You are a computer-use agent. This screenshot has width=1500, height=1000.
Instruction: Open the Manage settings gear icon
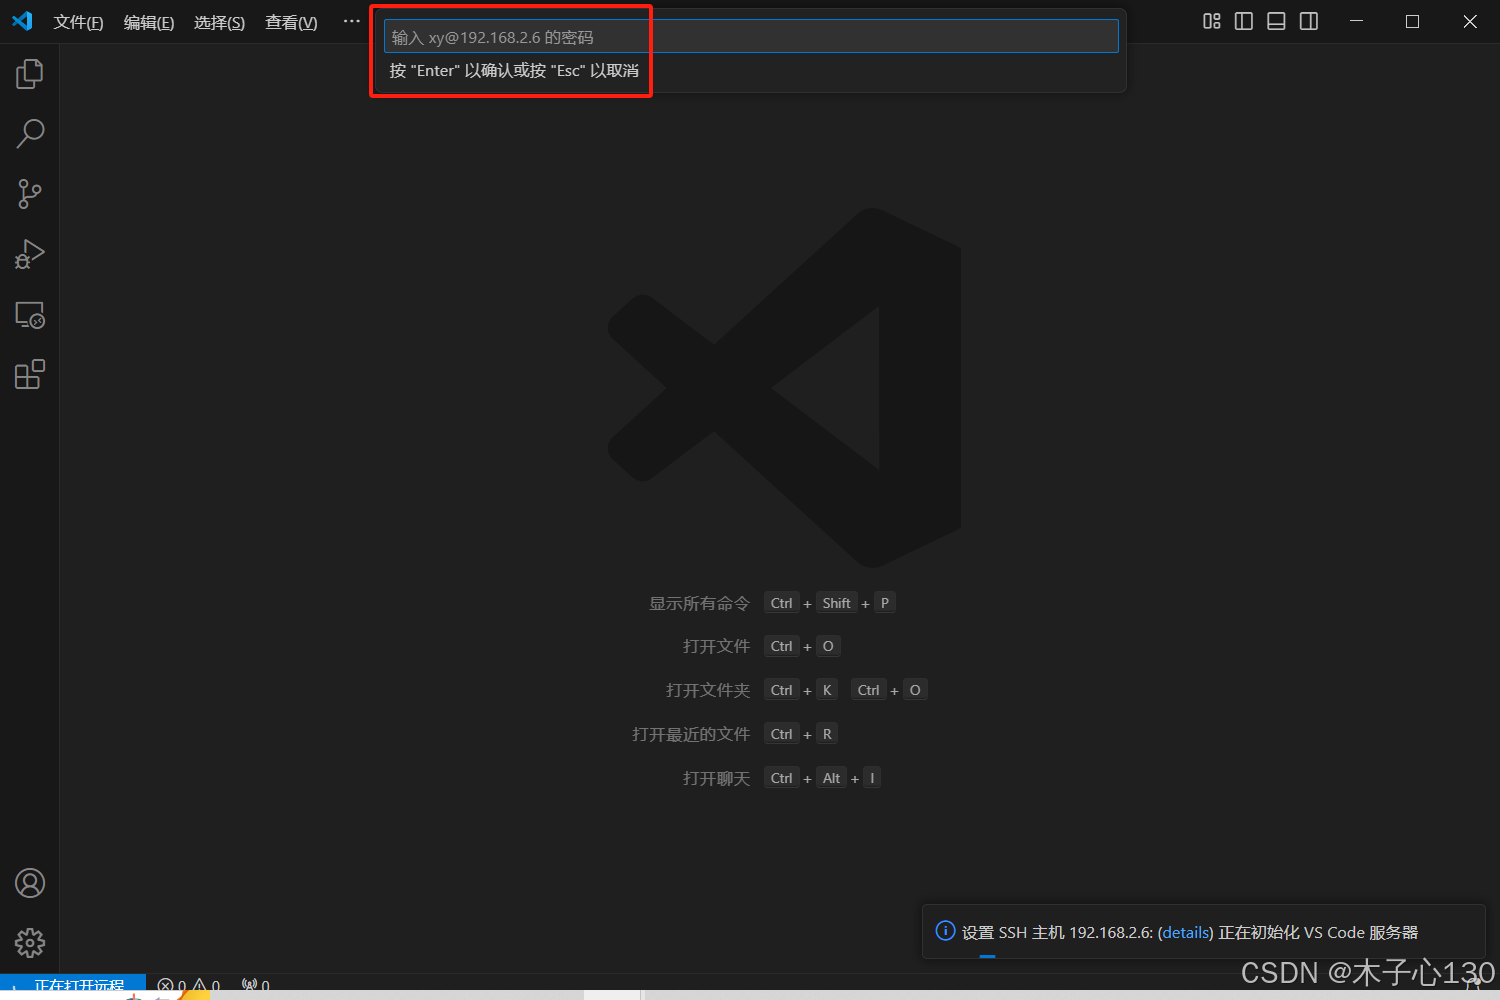coord(30,942)
